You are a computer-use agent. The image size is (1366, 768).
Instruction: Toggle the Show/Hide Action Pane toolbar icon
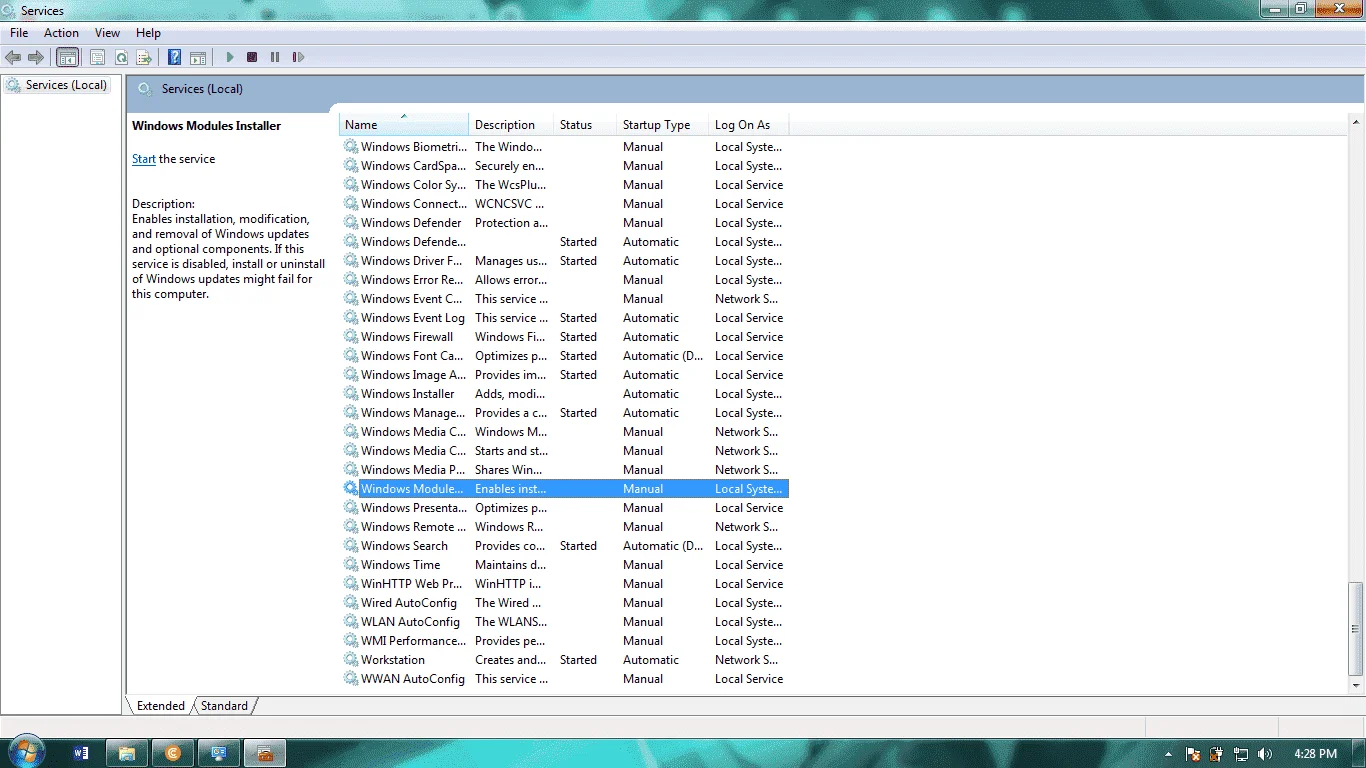tap(198, 58)
